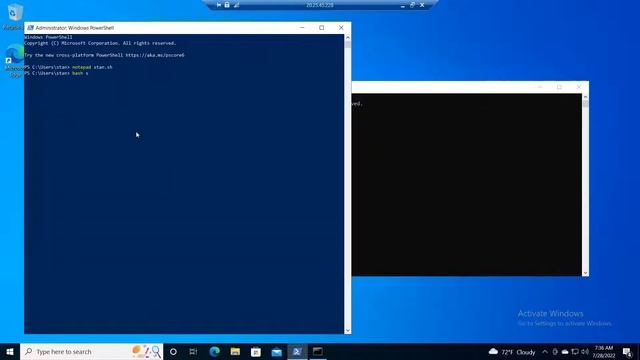Open the 72°F Cloudy weather widget
Screen dimensions: 640x360
(512, 352)
